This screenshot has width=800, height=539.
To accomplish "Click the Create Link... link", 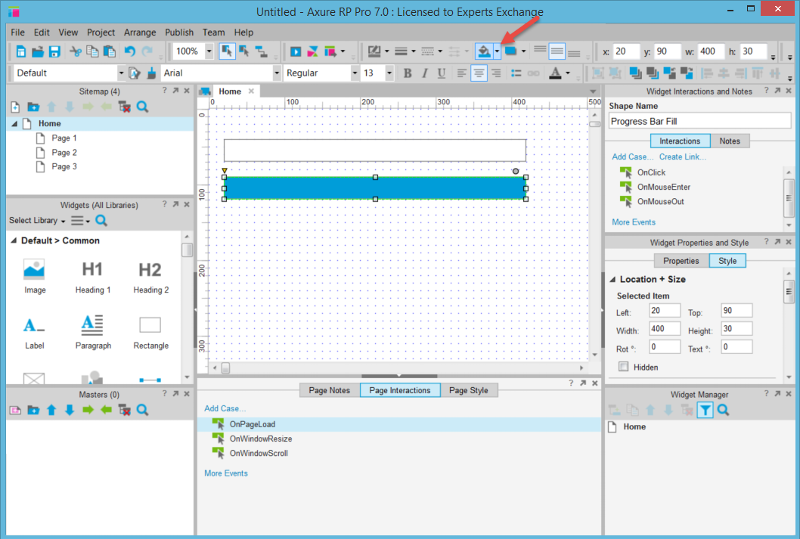I will [684, 157].
